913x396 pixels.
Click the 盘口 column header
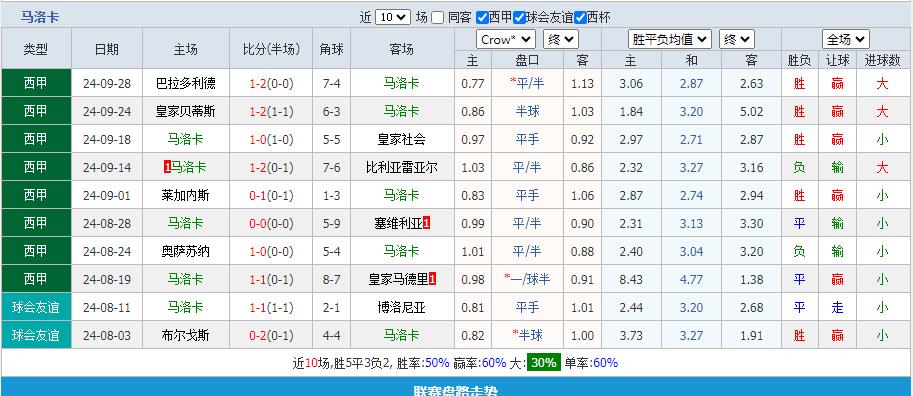[528, 60]
